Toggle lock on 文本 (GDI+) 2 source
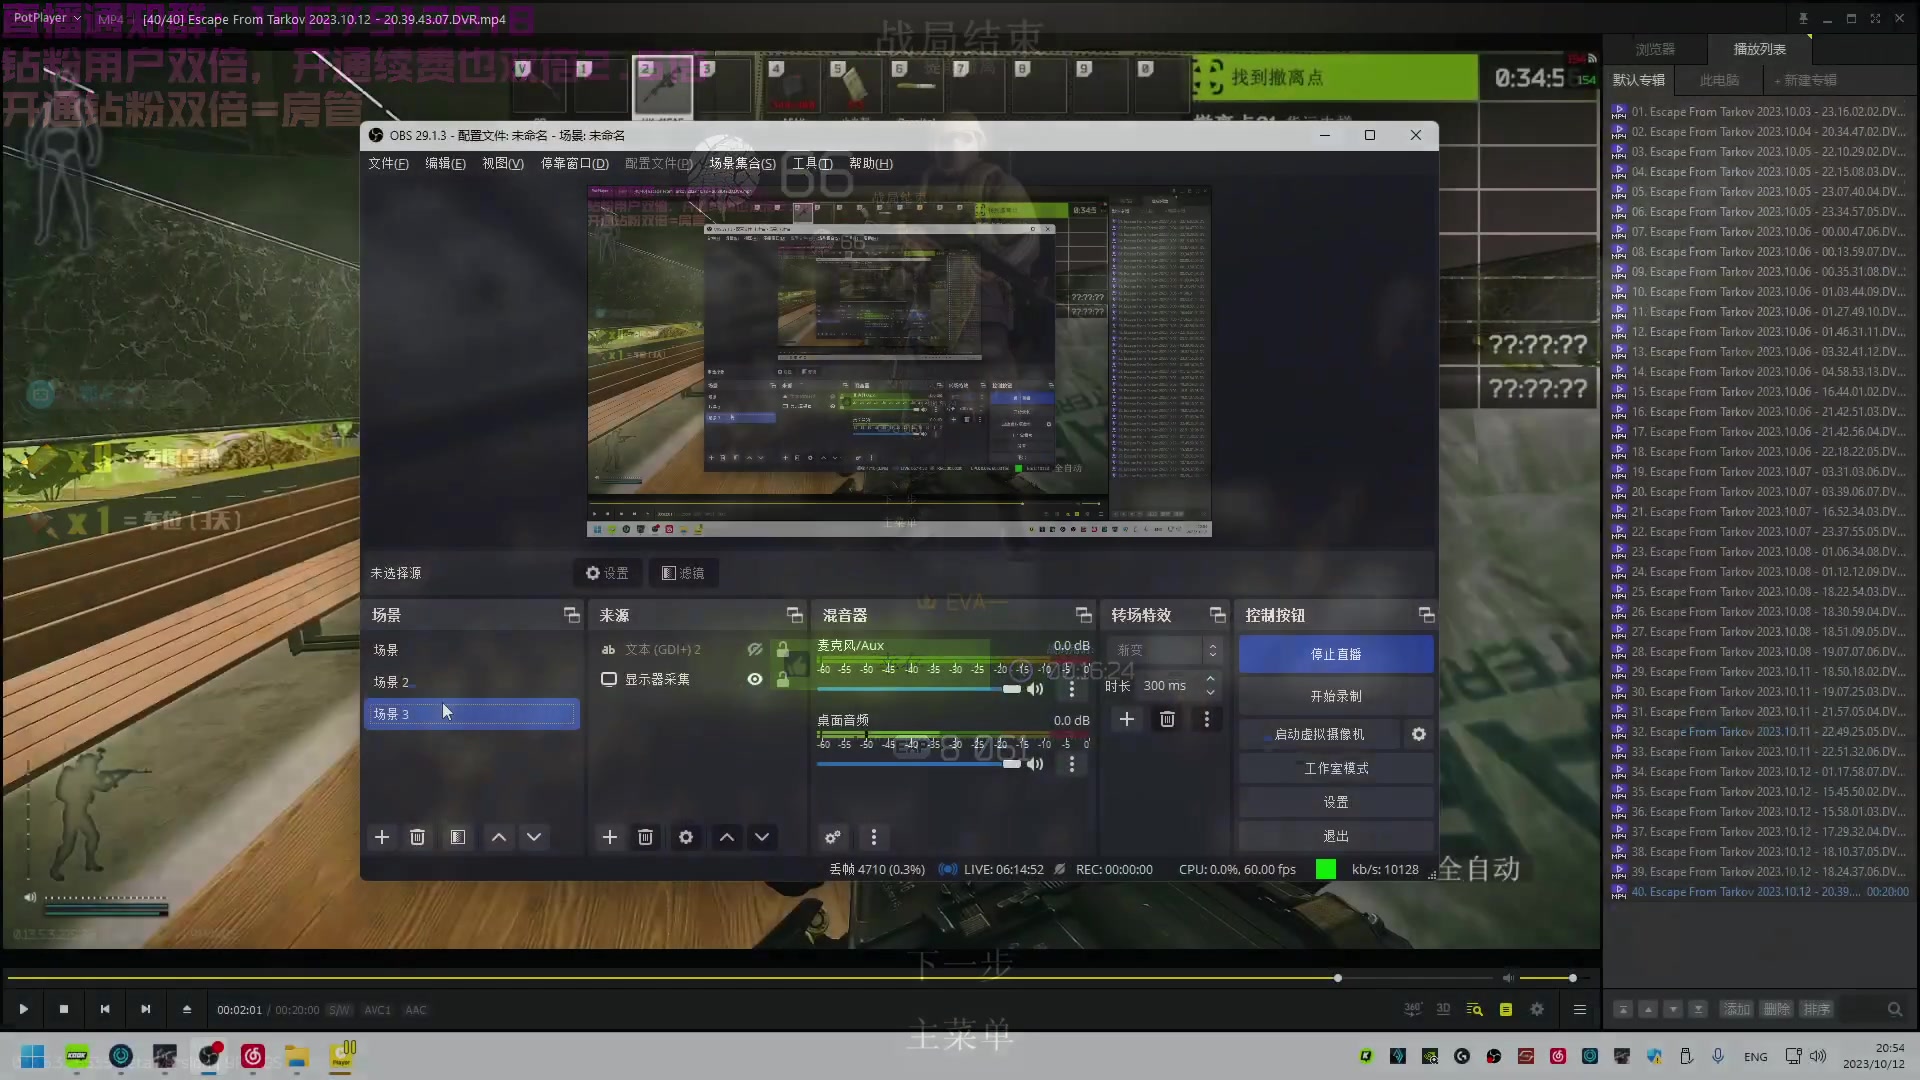This screenshot has height=1080, width=1920. pos(783,649)
